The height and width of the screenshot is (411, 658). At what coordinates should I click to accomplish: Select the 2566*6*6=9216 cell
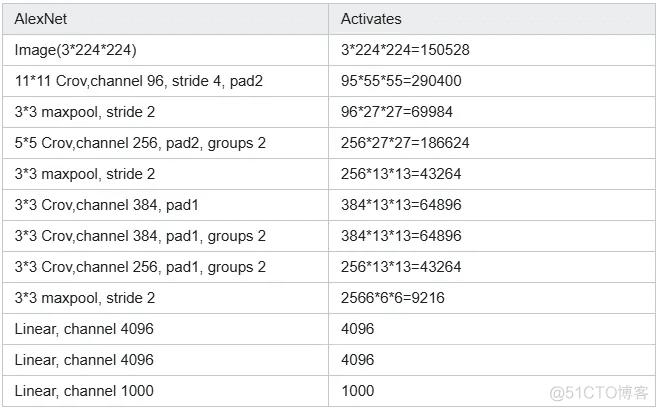click(492, 298)
